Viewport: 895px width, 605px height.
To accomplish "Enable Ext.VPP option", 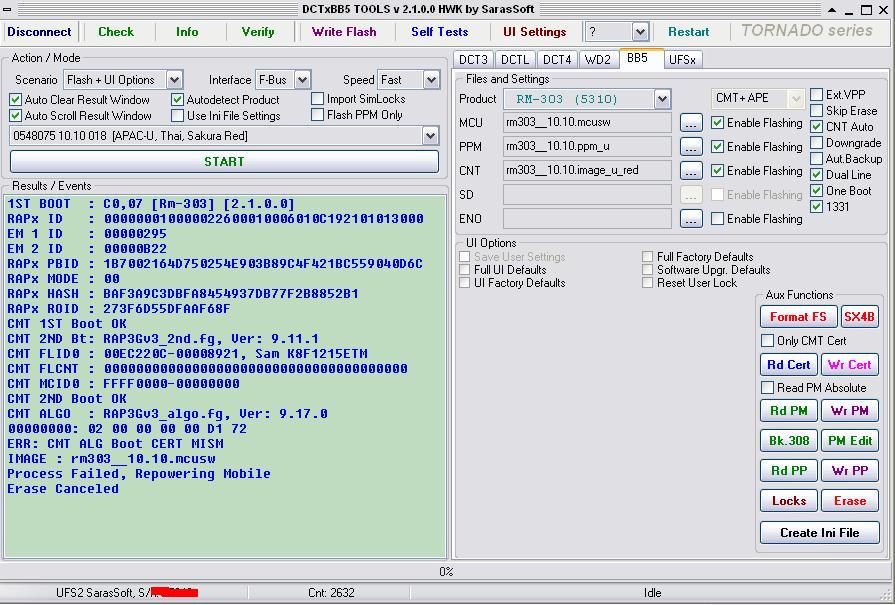I will click(817, 95).
